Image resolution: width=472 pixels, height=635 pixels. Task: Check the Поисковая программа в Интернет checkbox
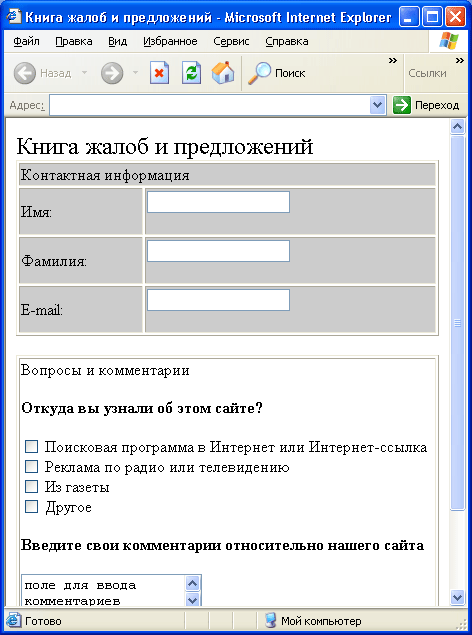pyautogui.click(x=31, y=447)
